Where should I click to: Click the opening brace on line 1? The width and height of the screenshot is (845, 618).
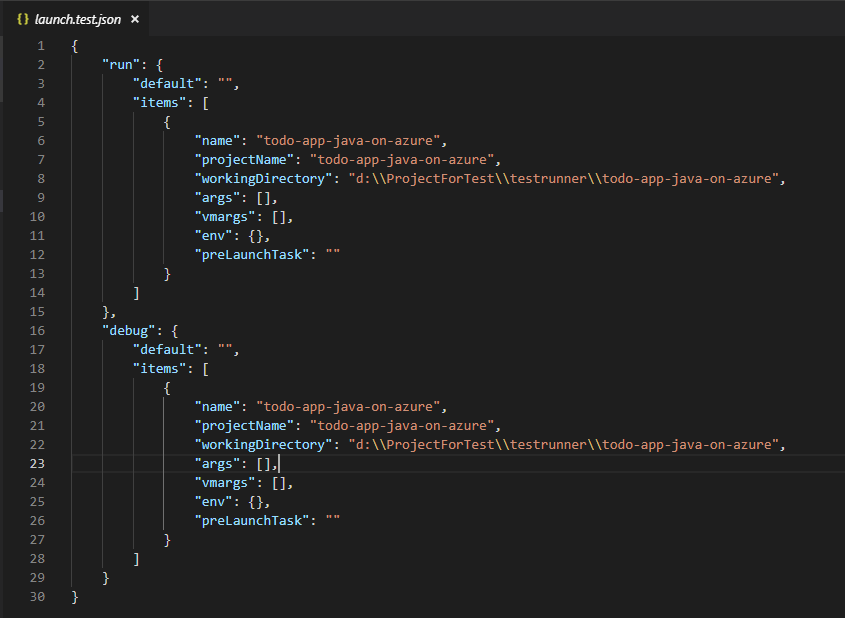75,46
